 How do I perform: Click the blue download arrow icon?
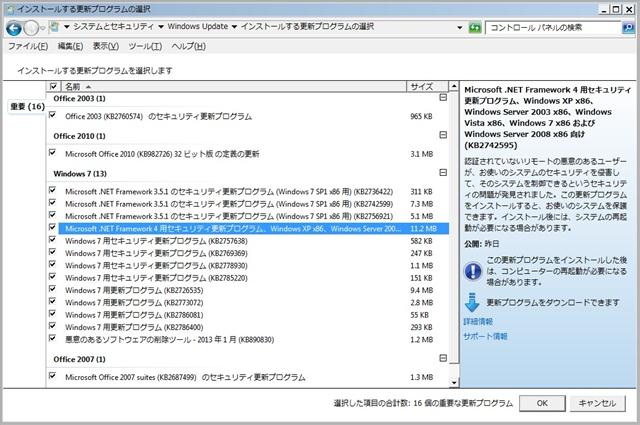(472, 302)
